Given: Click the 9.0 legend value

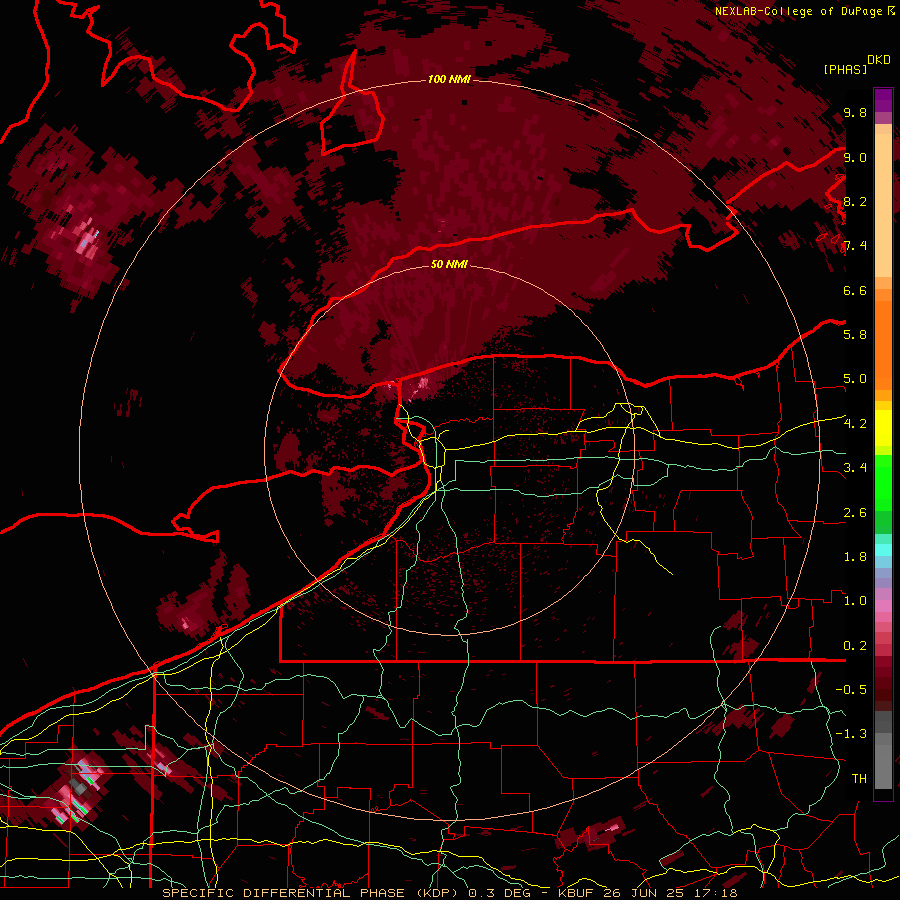Looking at the screenshot, I should click(x=855, y=158).
